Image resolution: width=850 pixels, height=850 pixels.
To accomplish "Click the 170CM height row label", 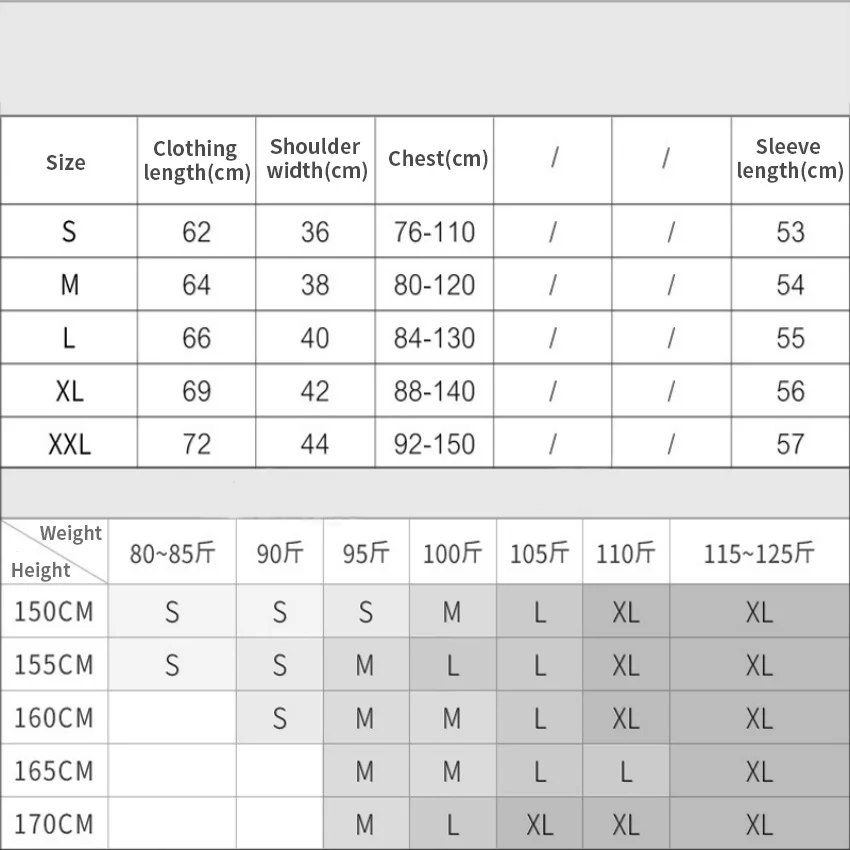I will pyautogui.click(x=54, y=824).
